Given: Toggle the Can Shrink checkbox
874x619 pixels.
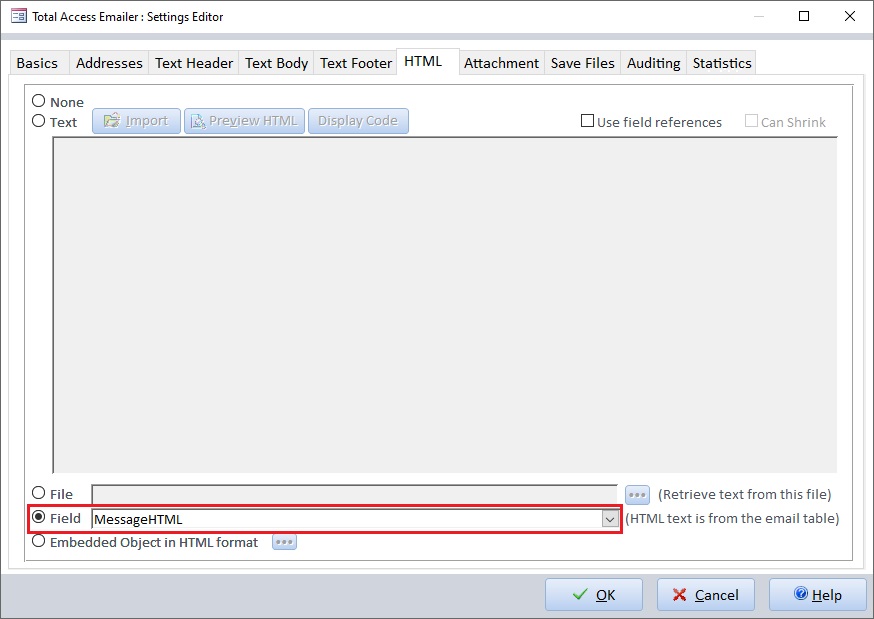Looking at the screenshot, I should coord(751,121).
